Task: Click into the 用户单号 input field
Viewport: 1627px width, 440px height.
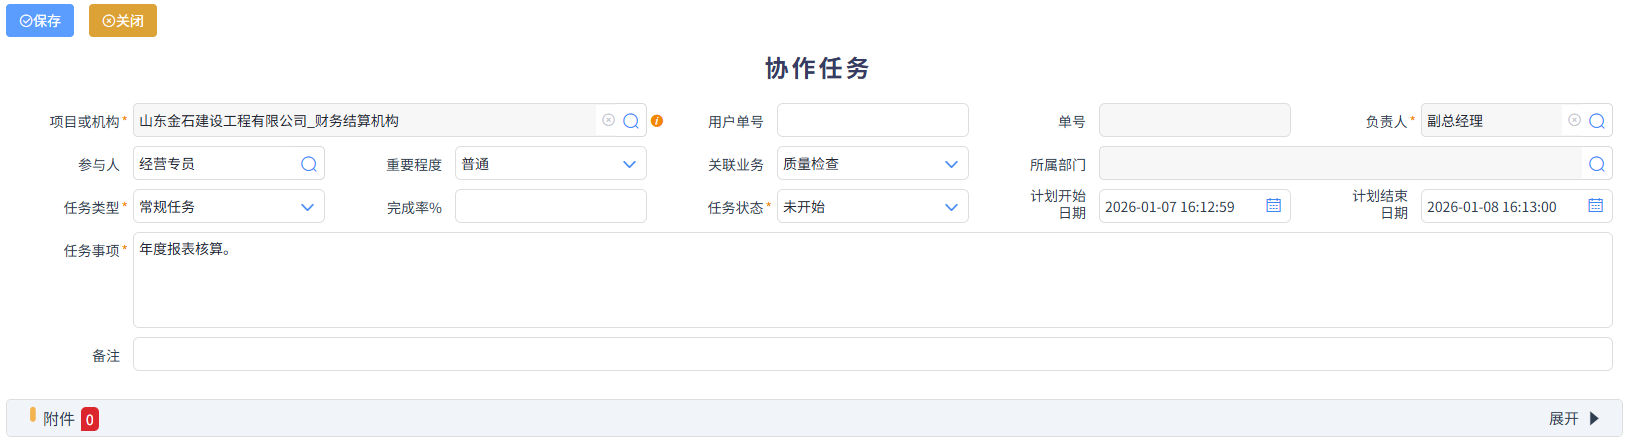Action: pos(872,121)
